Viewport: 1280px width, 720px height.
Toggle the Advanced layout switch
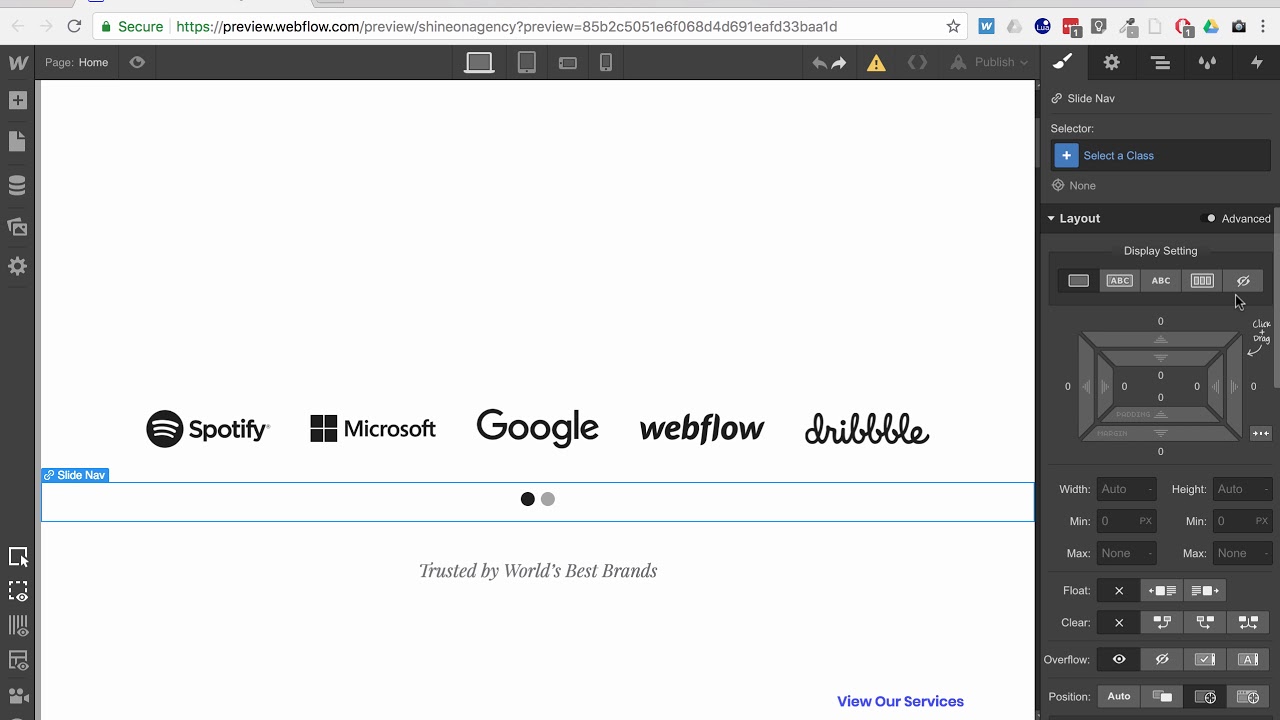(1211, 219)
